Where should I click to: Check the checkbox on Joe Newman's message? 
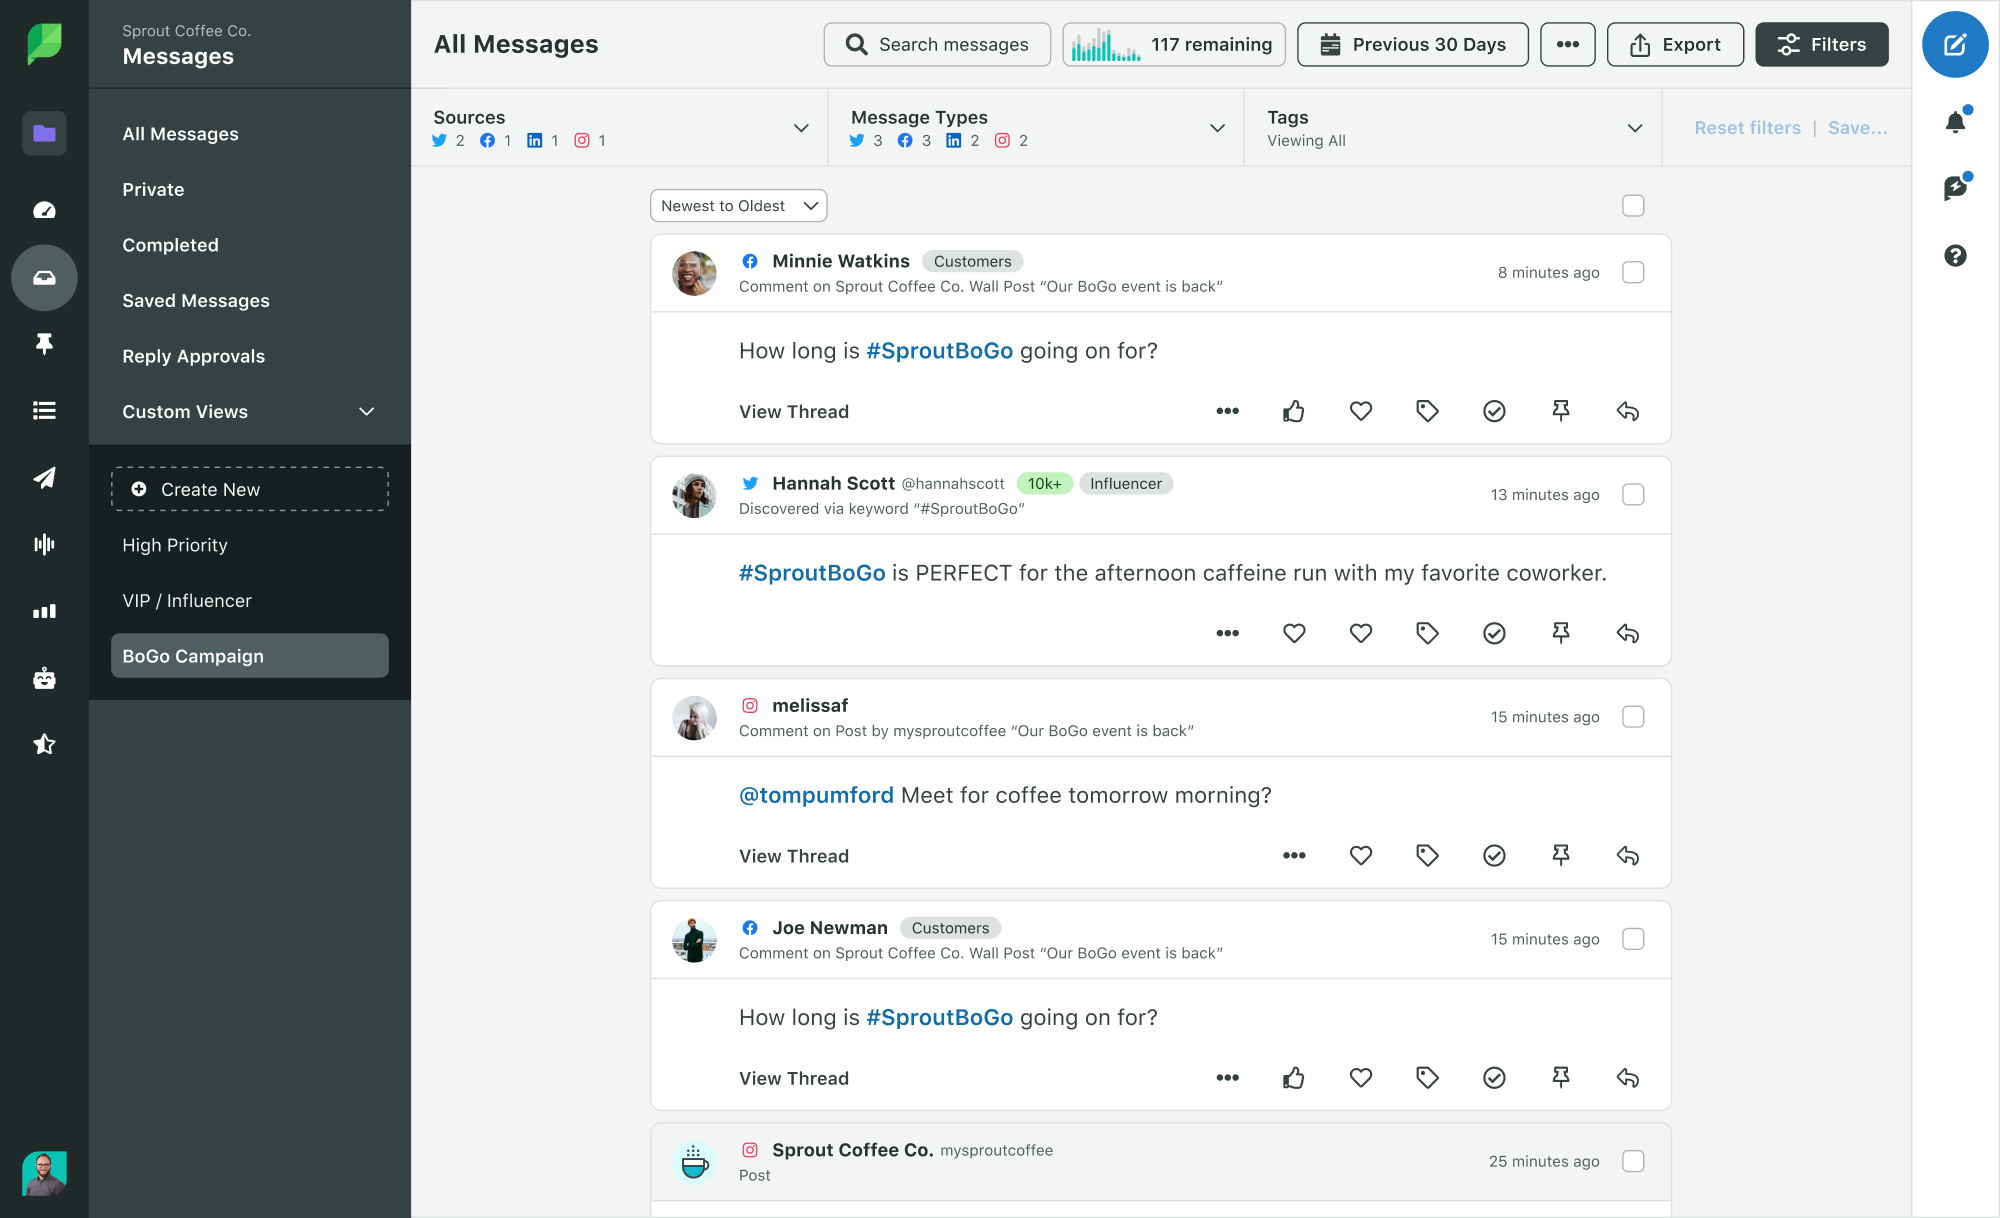click(x=1633, y=939)
